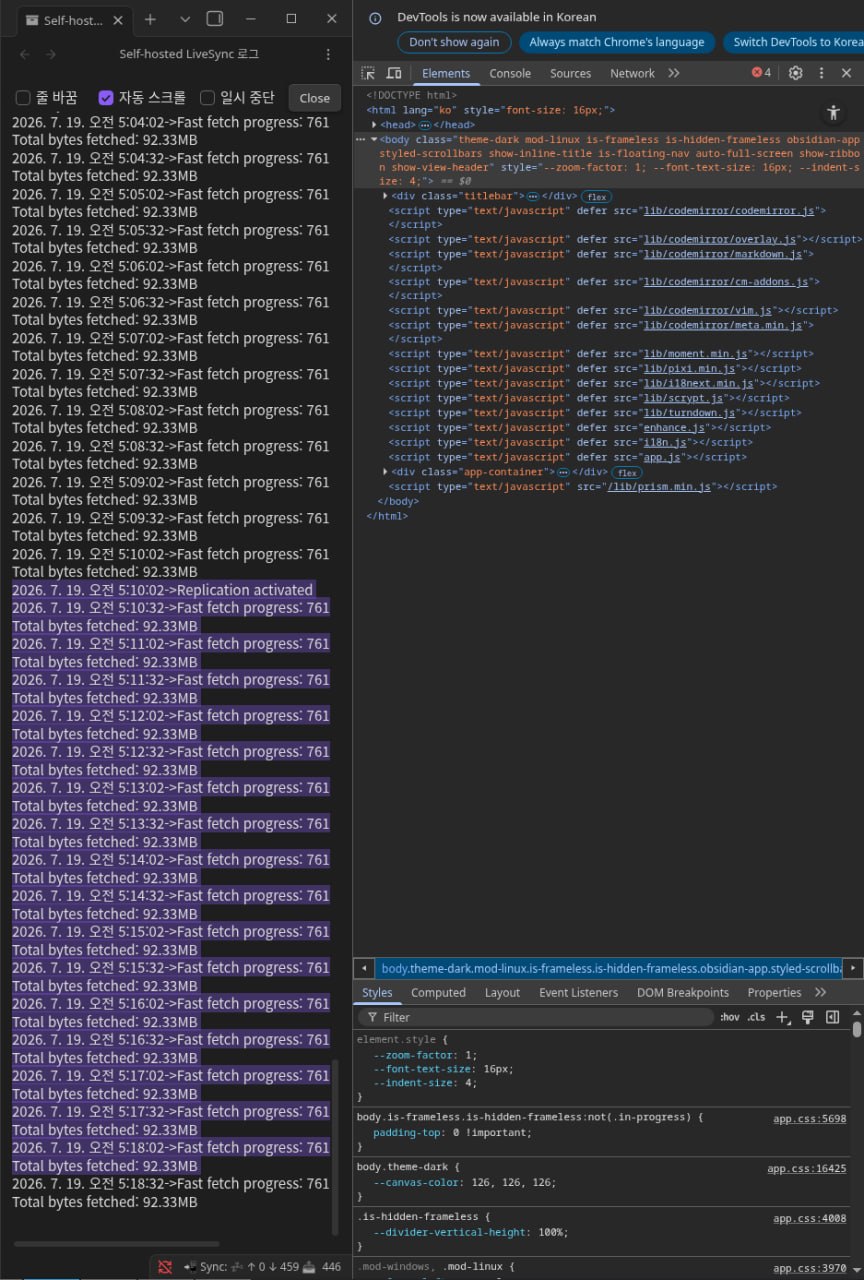The width and height of the screenshot is (864, 1280).
Task: Click the Close button in log view
Action: click(314, 98)
